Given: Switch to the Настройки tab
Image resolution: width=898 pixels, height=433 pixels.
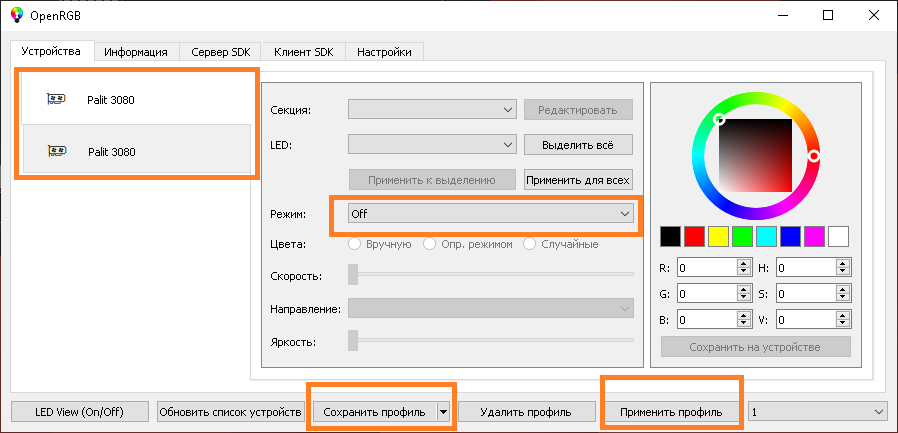Looking at the screenshot, I should [x=384, y=52].
